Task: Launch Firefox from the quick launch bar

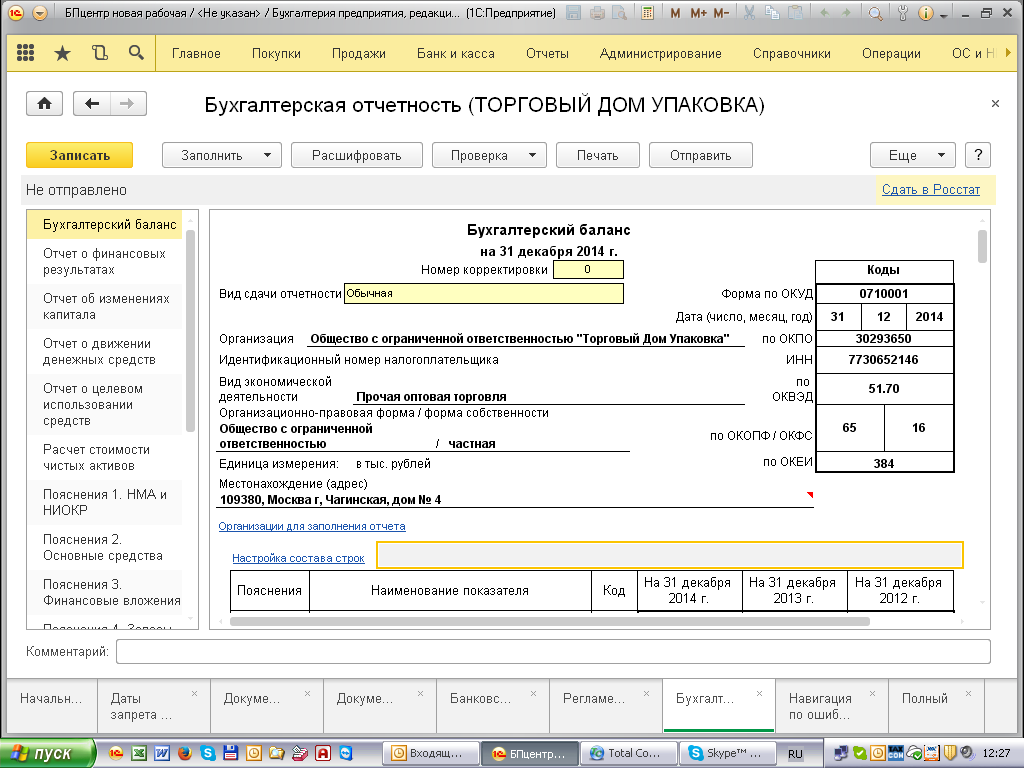Action: click(184, 753)
